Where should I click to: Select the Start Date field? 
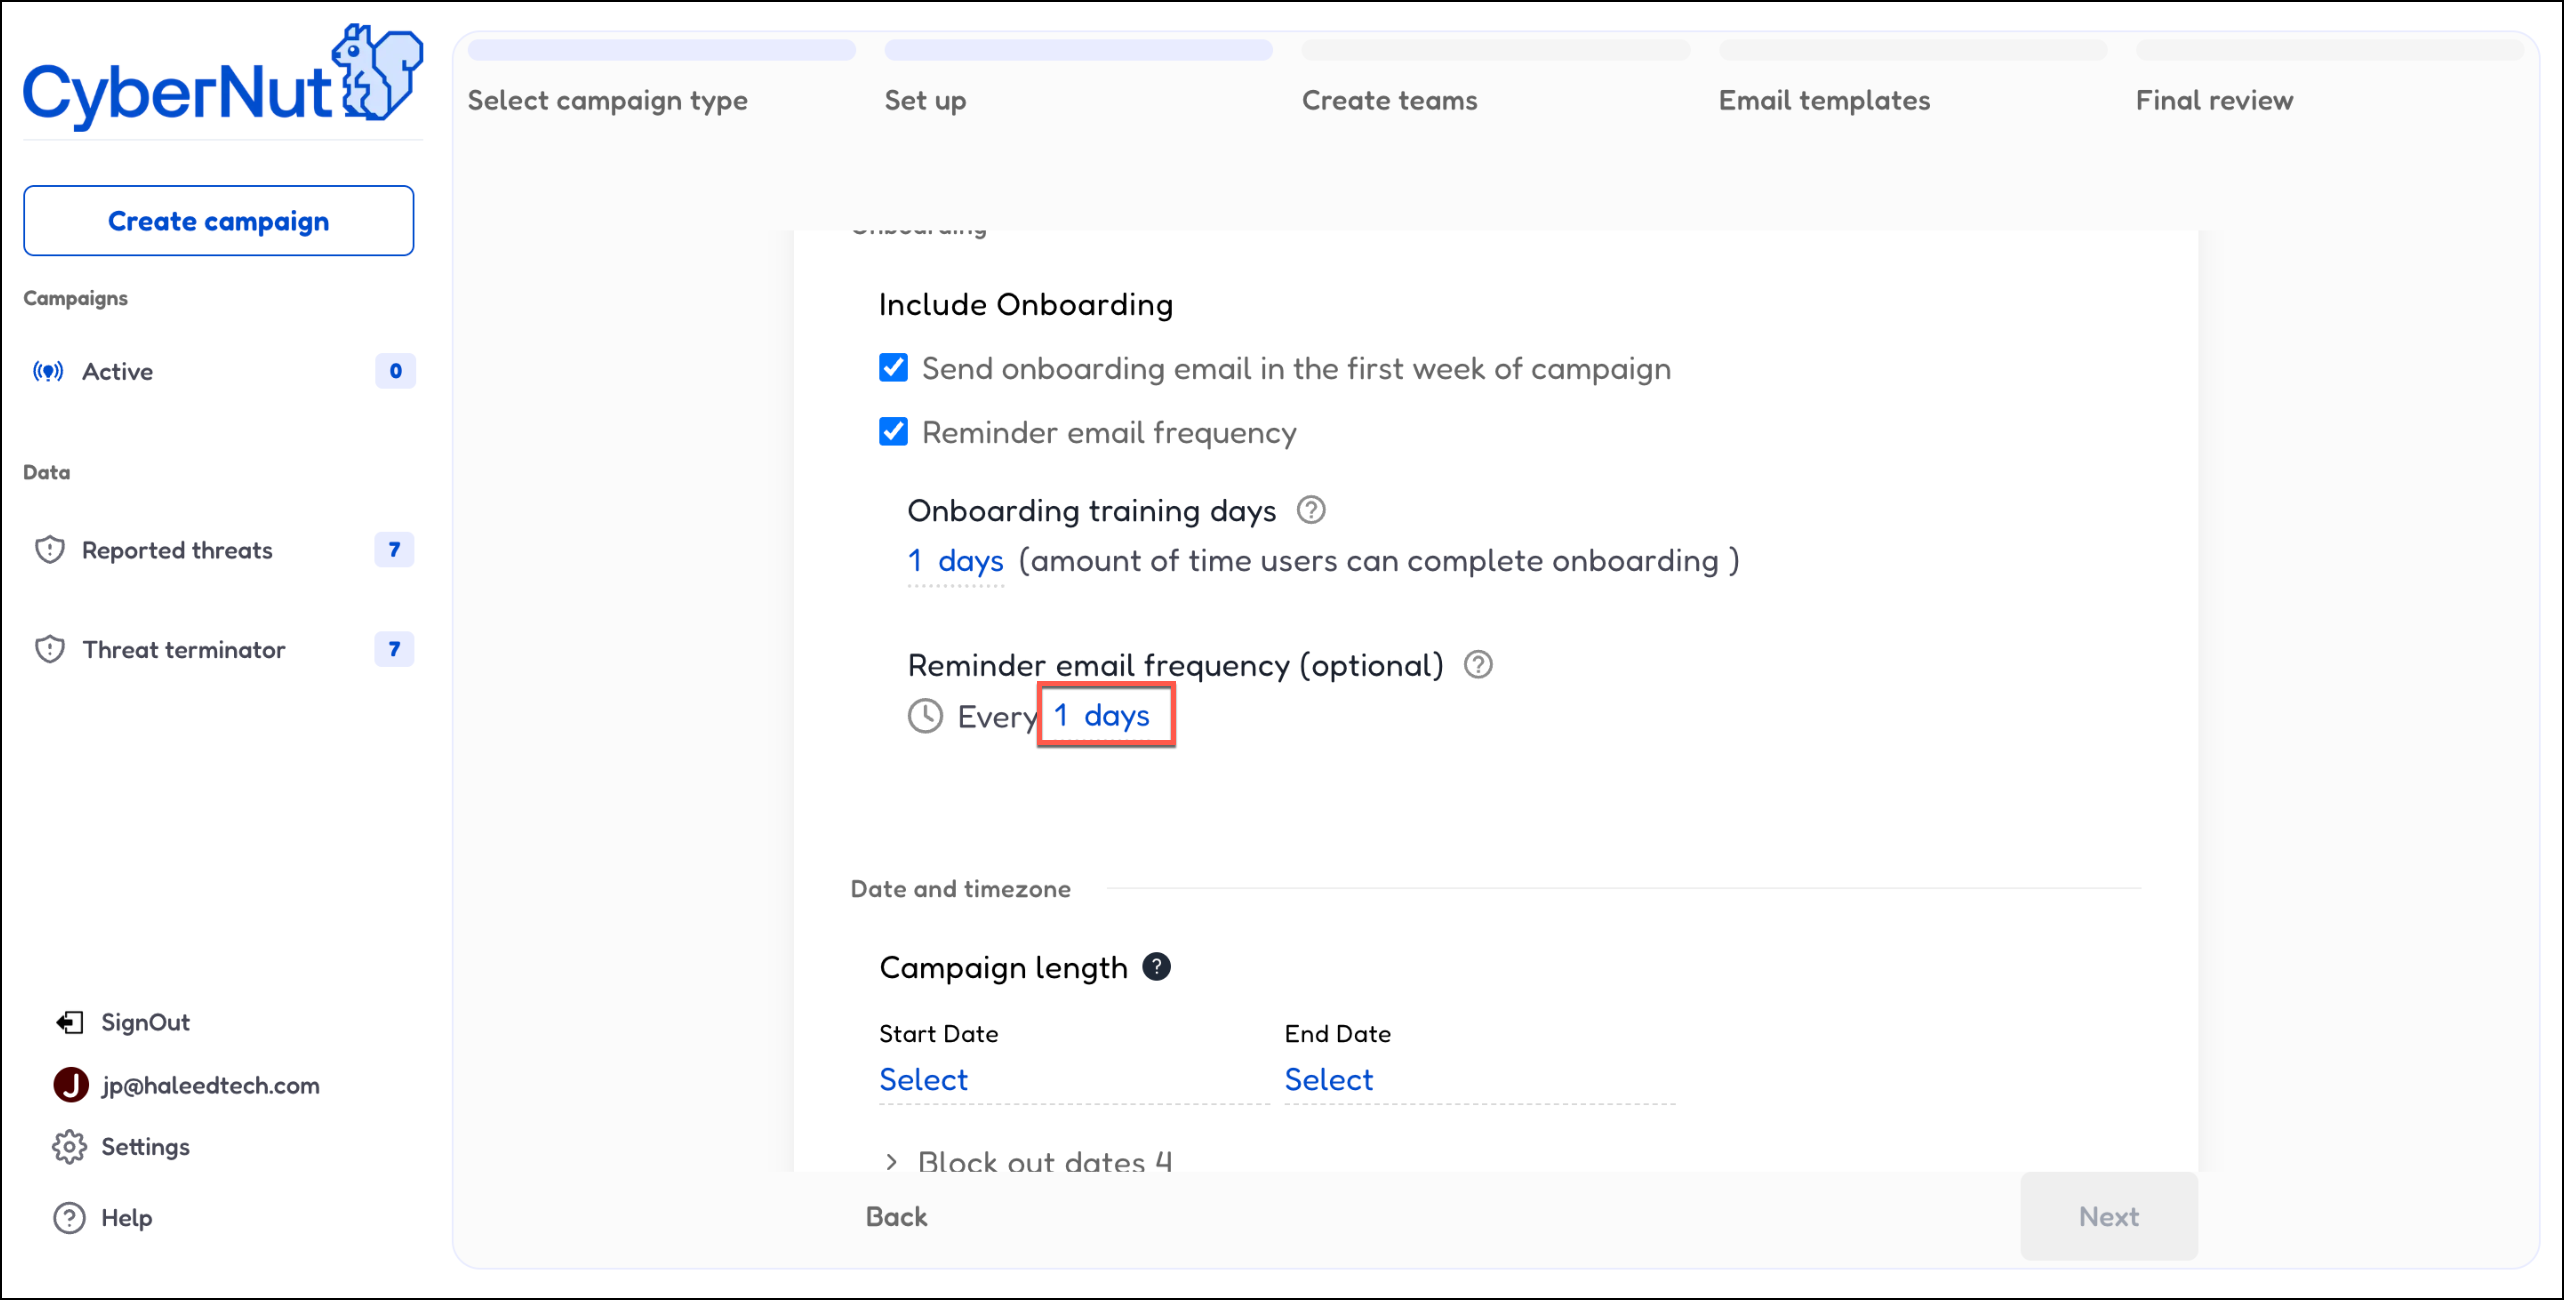pos(924,1080)
